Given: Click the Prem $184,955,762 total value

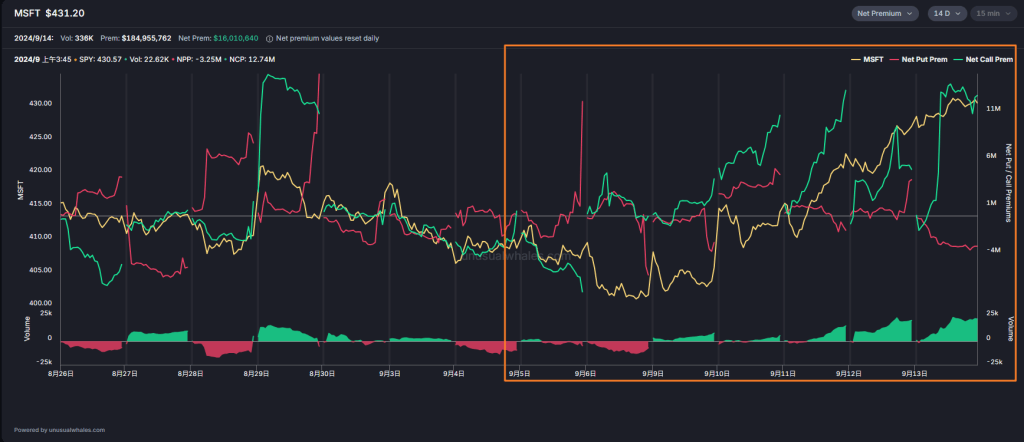Looking at the screenshot, I should [136, 38].
